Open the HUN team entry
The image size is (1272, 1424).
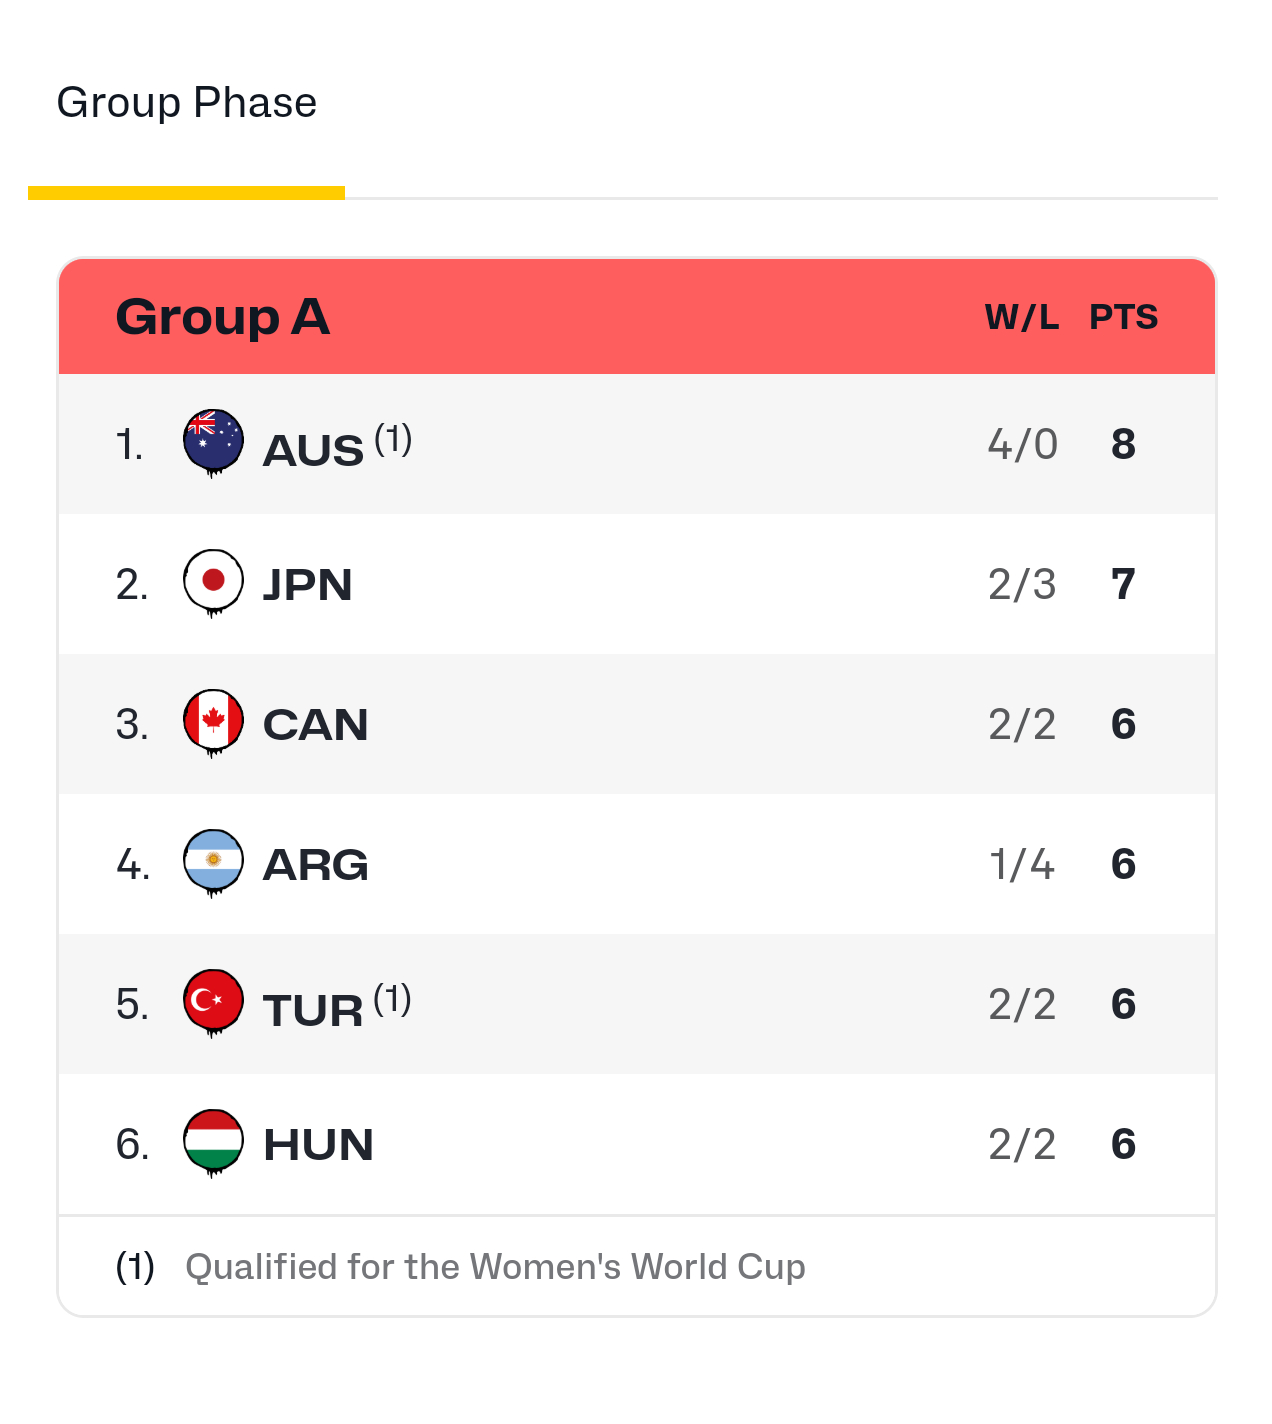[318, 1145]
